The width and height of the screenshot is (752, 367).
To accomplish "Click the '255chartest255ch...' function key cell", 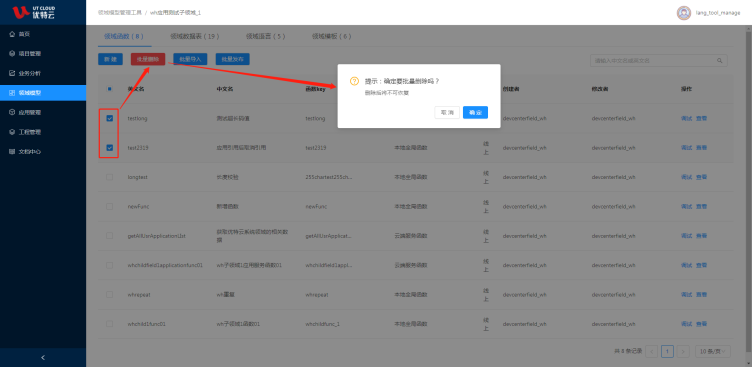I will click(x=329, y=177).
